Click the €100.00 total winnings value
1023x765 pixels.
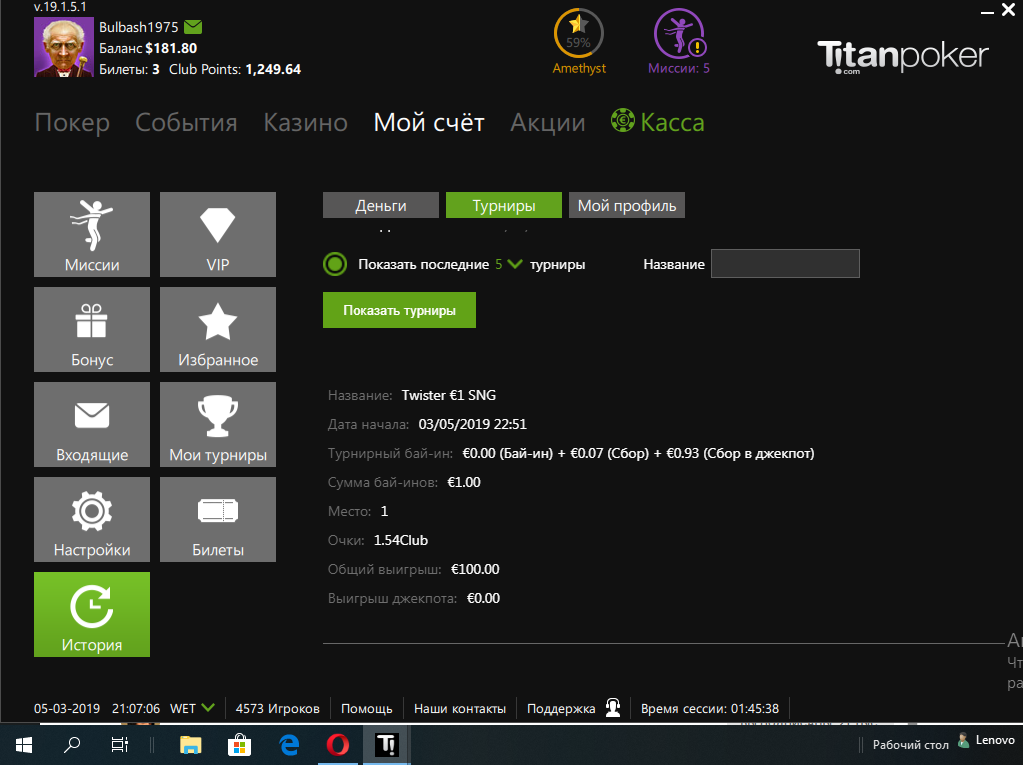476,569
